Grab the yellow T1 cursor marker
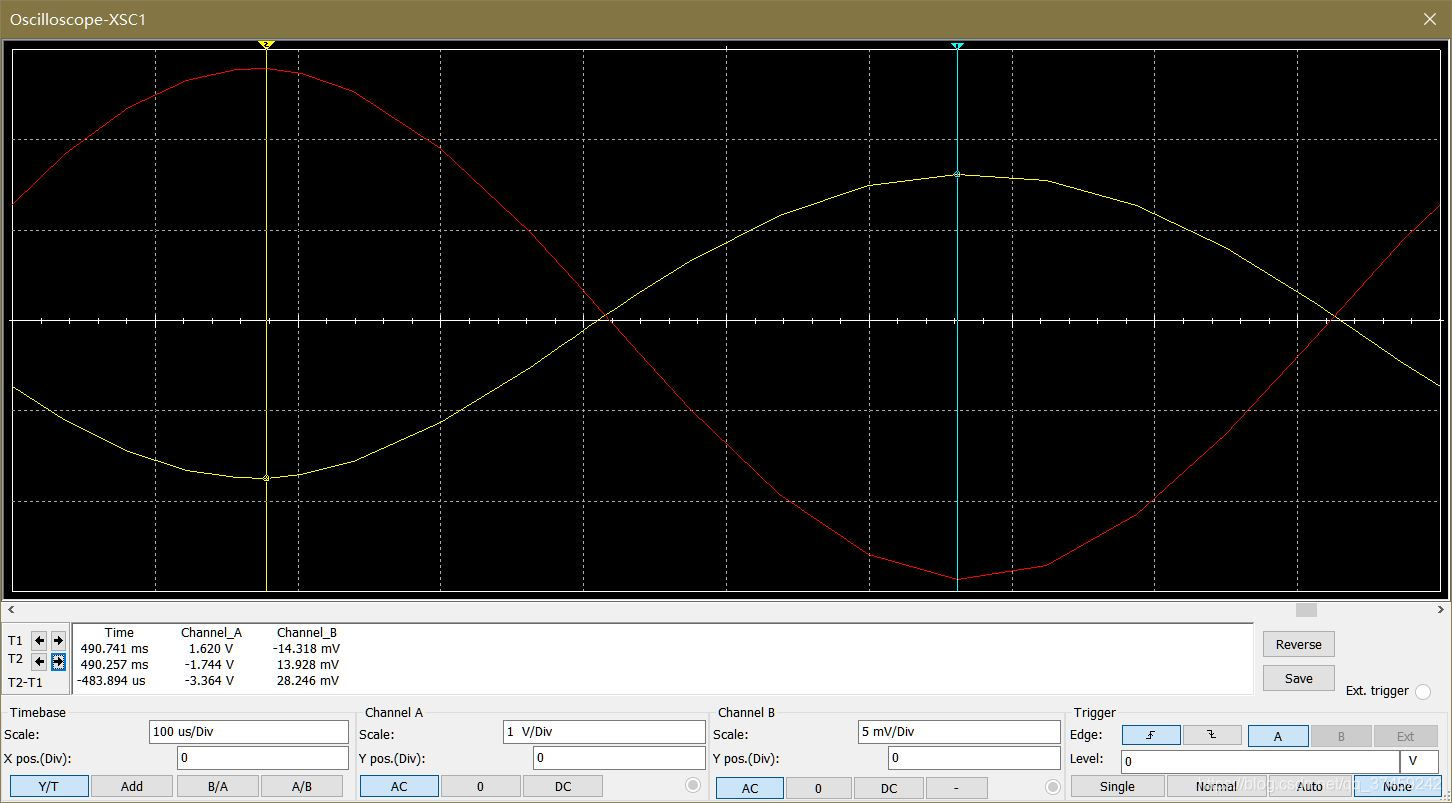Image resolution: width=1452 pixels, height=803 pixels. click(266, 45)
